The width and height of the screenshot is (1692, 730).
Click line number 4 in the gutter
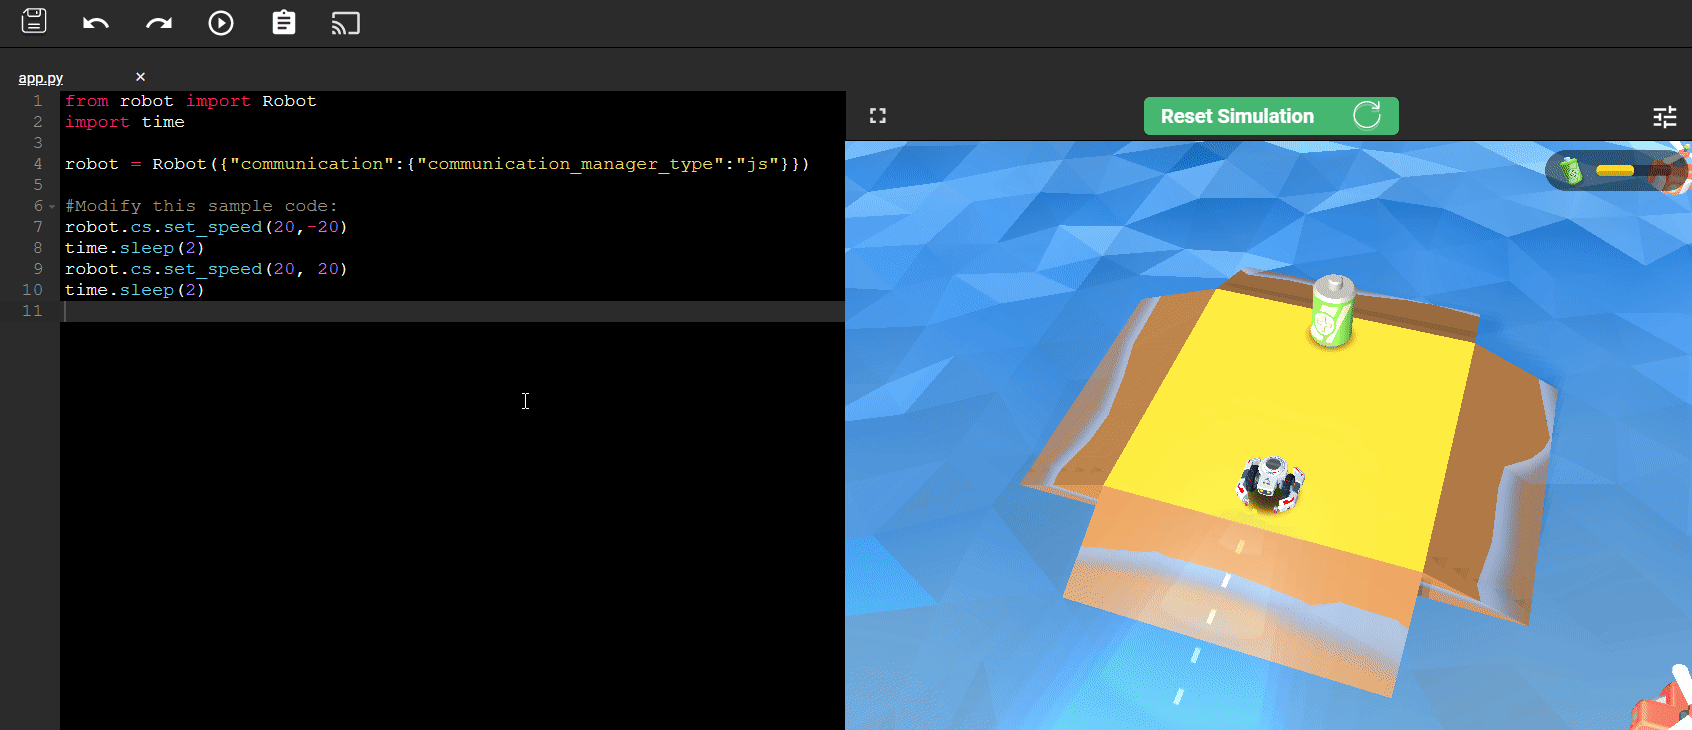tap(38, 164)
